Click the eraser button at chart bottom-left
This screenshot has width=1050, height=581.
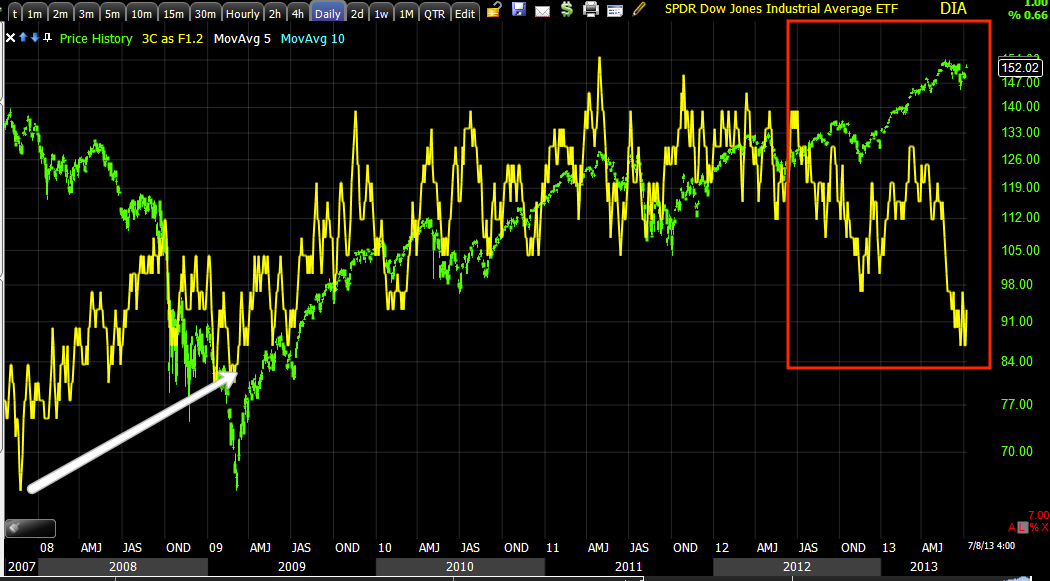click(x=30, y=528)
